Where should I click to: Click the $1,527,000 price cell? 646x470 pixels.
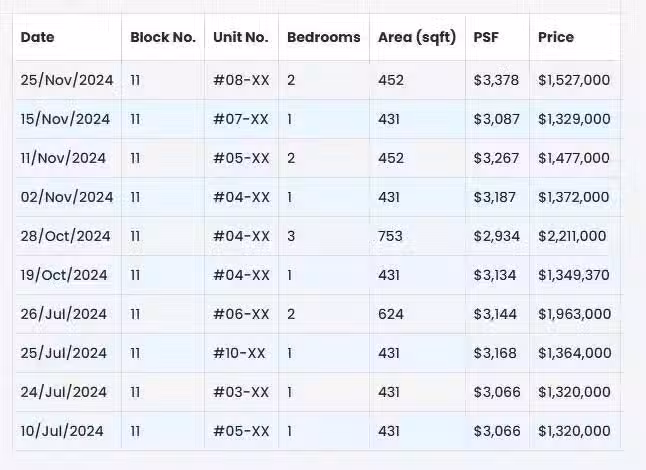coord(574,80)
